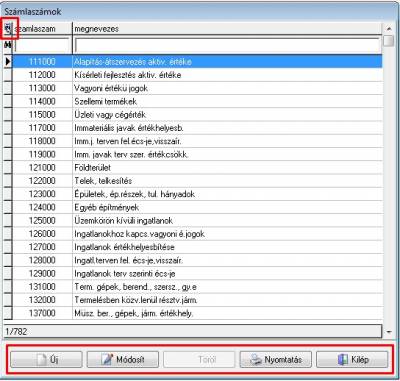Select 'Épületek, ép.részek' row
This screenshot has width=400, height=381.
click(x=197, y=194)
